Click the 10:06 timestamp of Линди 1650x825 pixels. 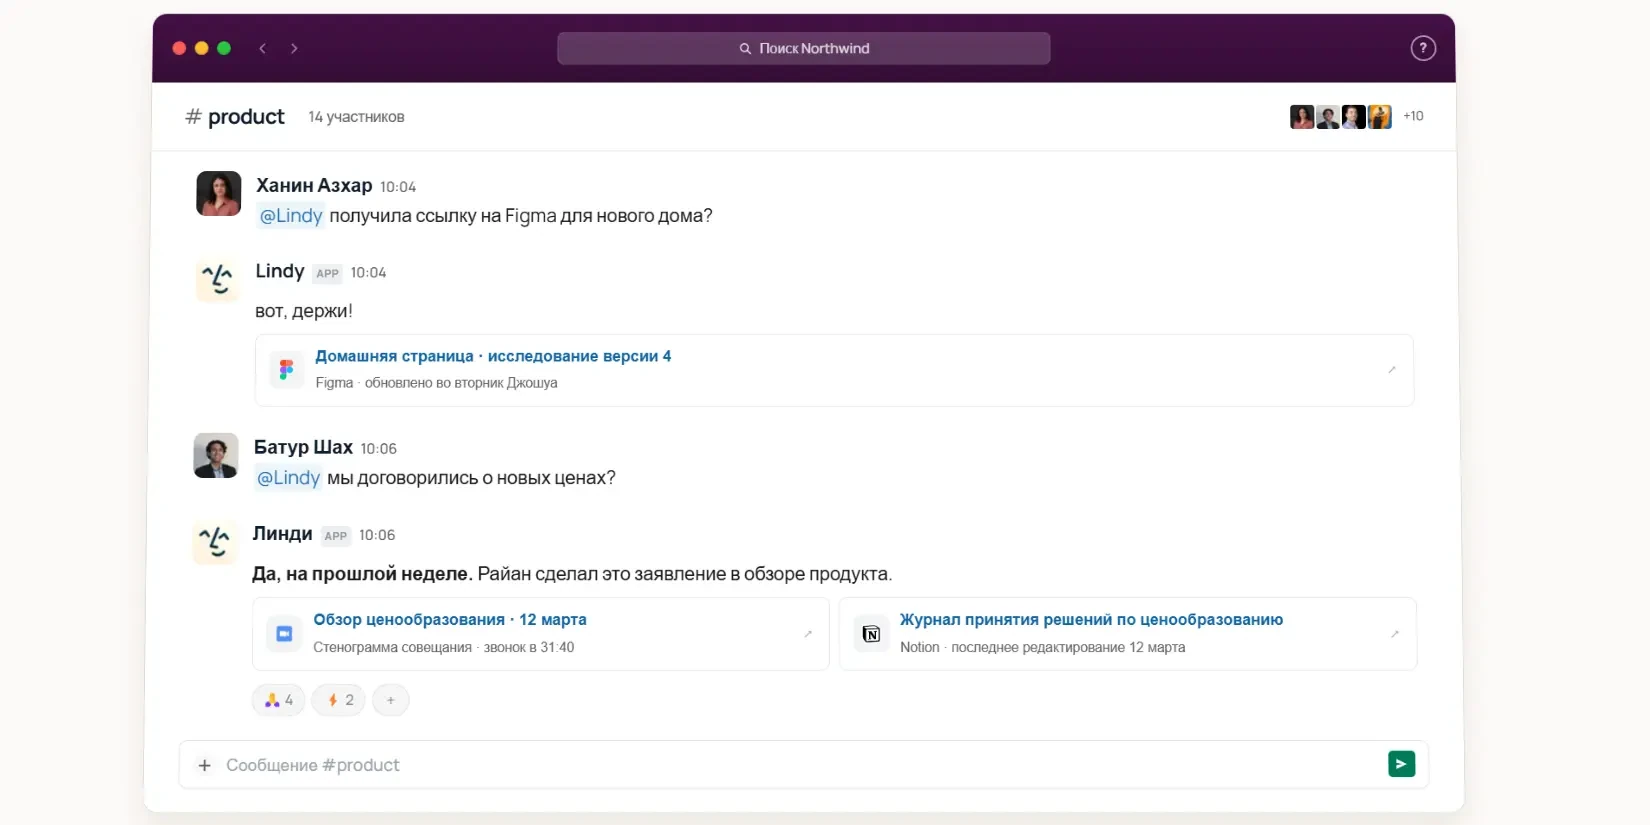pyautogui.click(x=377, y=536)
